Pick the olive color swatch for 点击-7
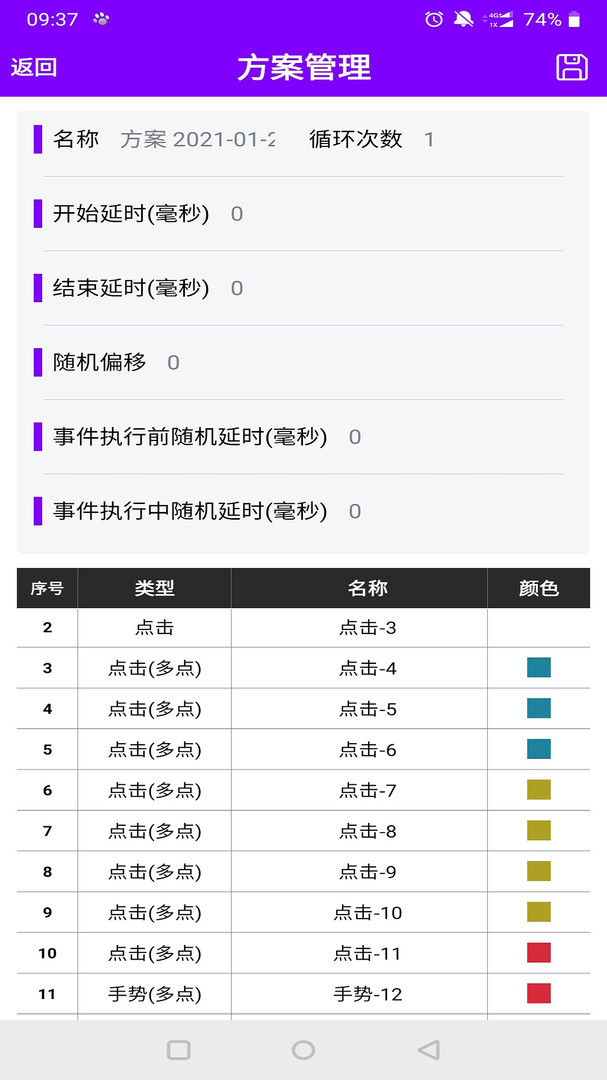The height and width of the screenshot is (1080, 607). 539,790
